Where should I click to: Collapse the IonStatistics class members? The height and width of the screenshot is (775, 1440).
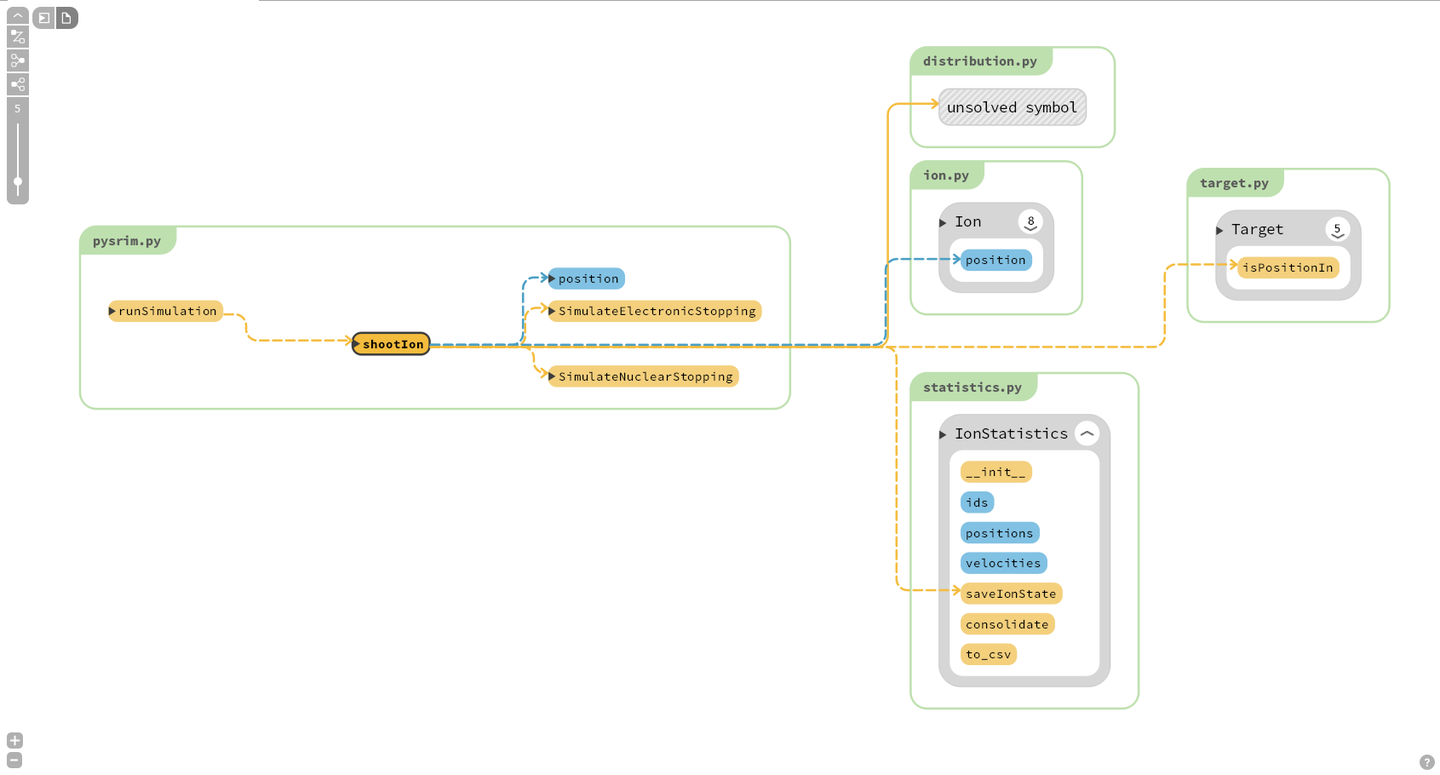click(x=1087, y=434)
